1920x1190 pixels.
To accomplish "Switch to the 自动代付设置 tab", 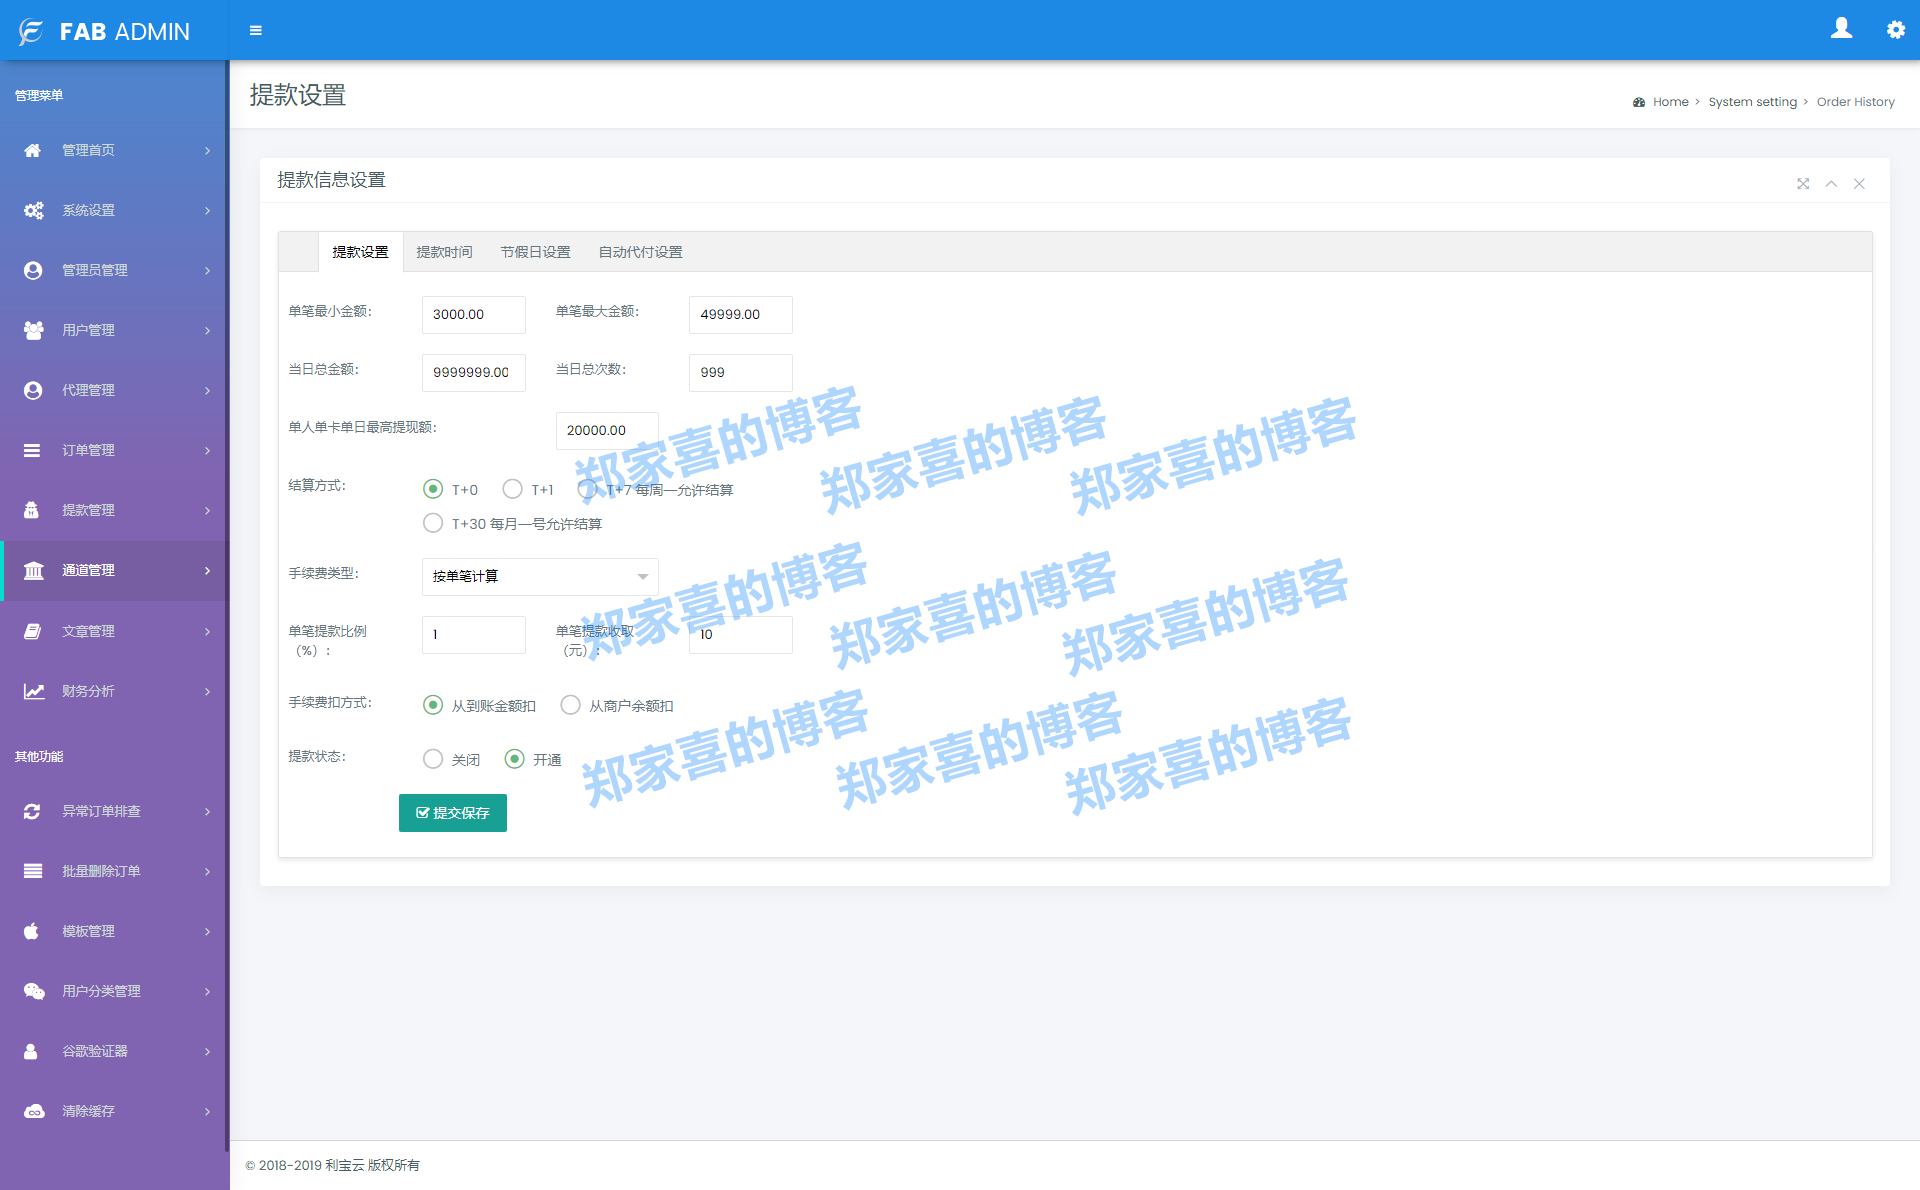I will 640,252.
